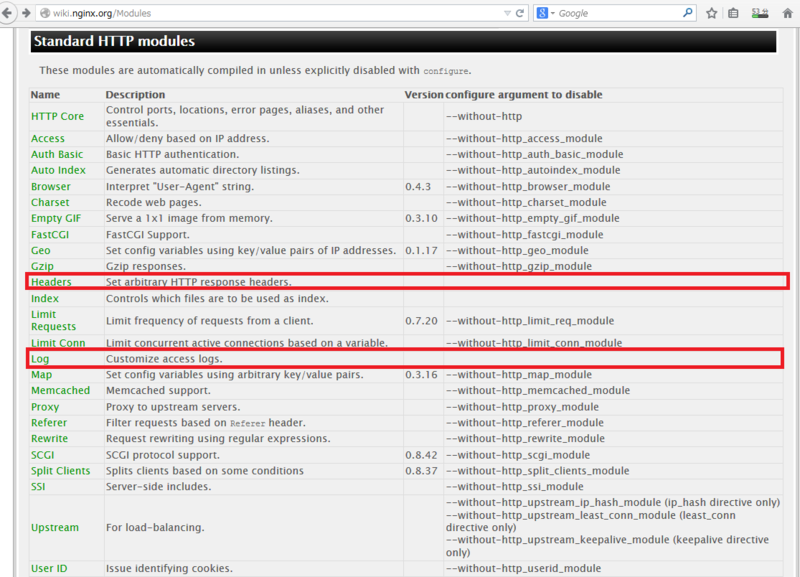Open the Auto Index module link
This screenshot has width=800, height=577.
pos(58,170)
